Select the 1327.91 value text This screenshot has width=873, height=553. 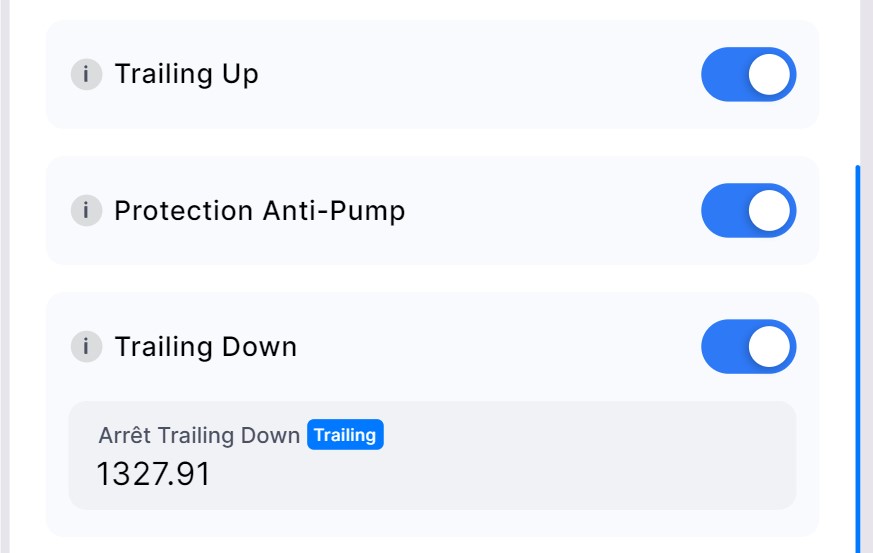coord(153,473)
